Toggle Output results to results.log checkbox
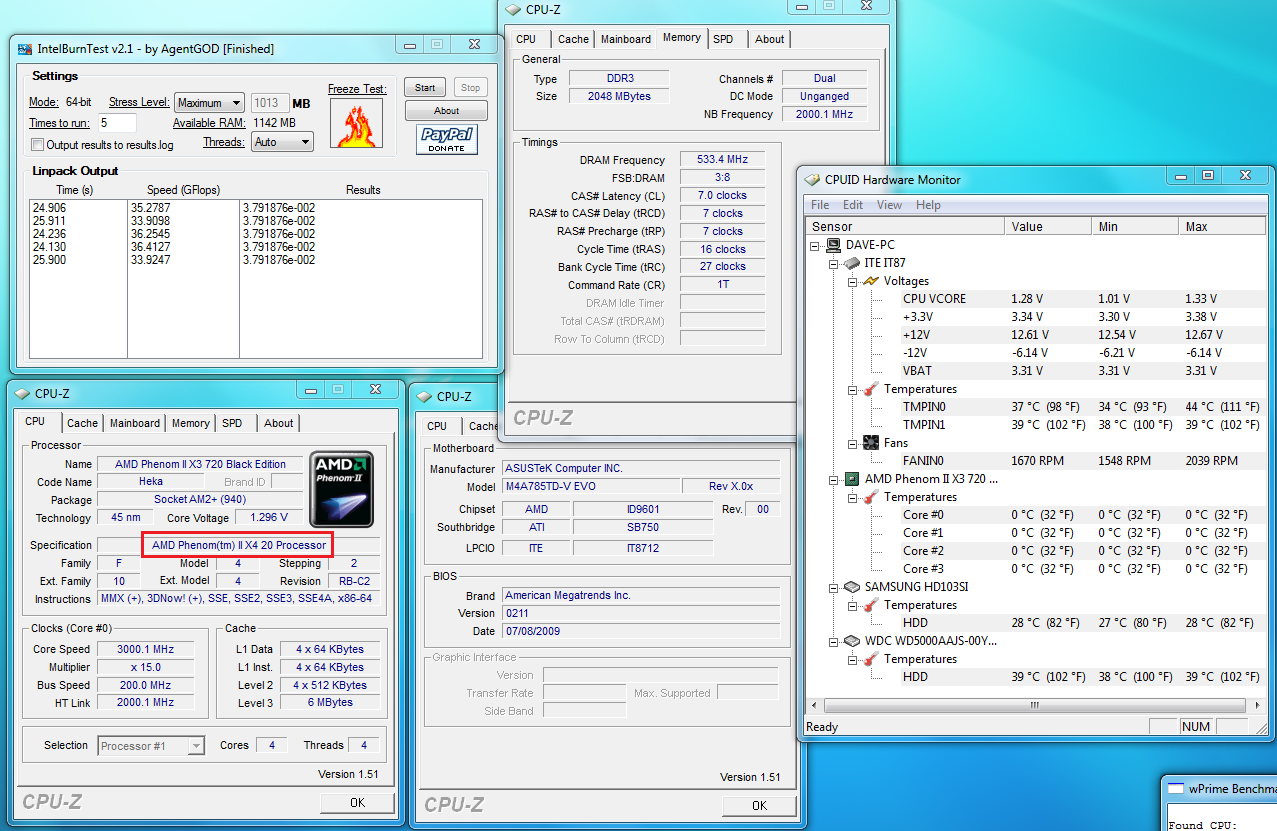 point(38,145)
